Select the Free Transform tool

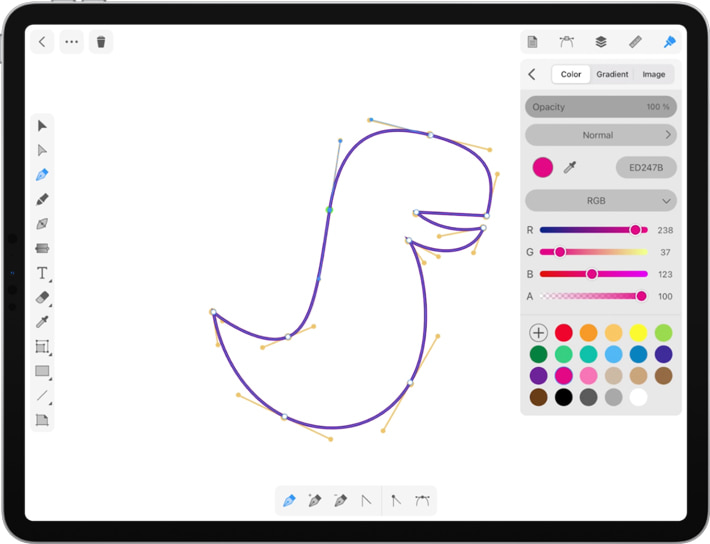pos(42,347)
